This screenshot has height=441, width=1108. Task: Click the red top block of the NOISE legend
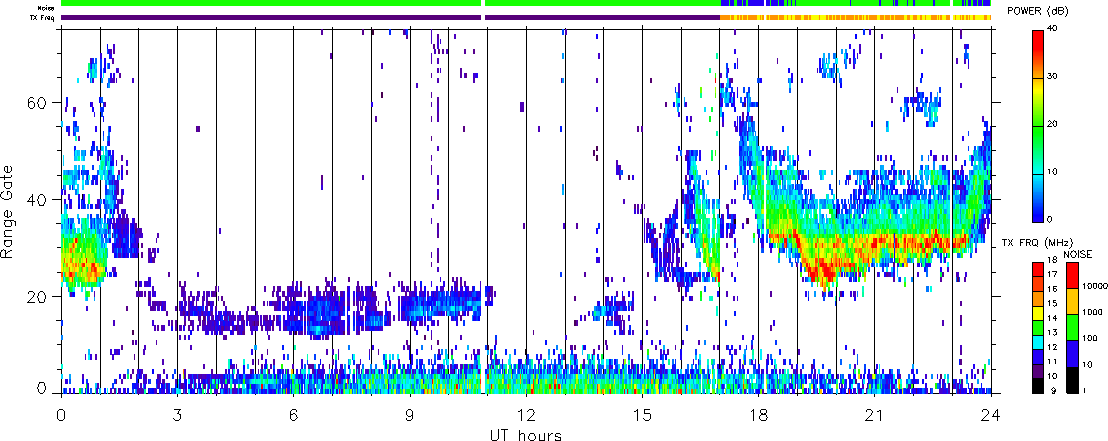(1073, 276)
